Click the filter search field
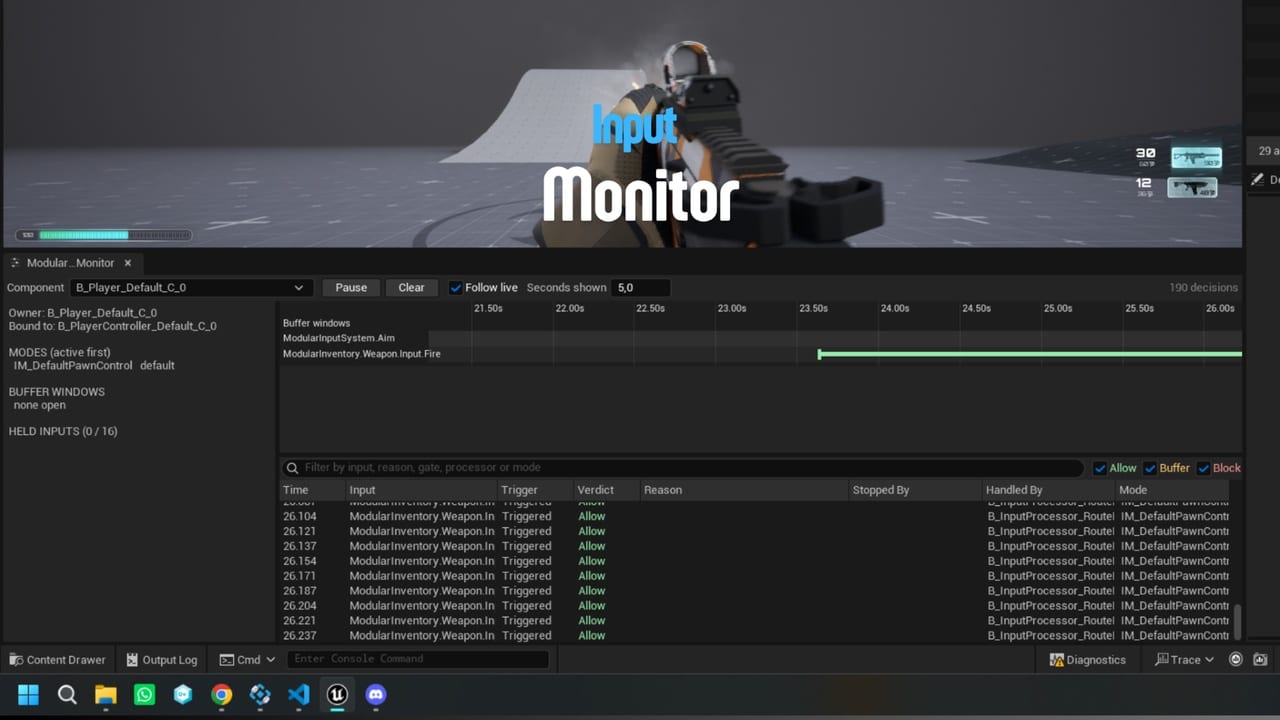Image resolution: width=1280 pixels, height=720 pixels. 682,468
